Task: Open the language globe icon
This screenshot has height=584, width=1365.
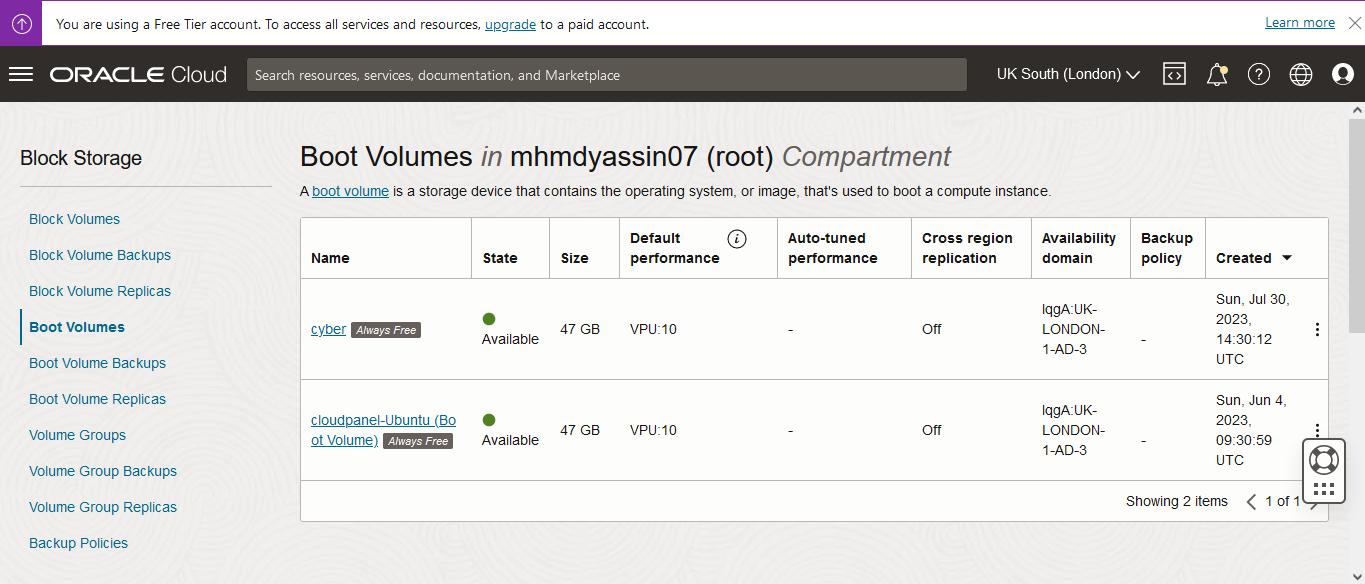Action: [1301, 74]
